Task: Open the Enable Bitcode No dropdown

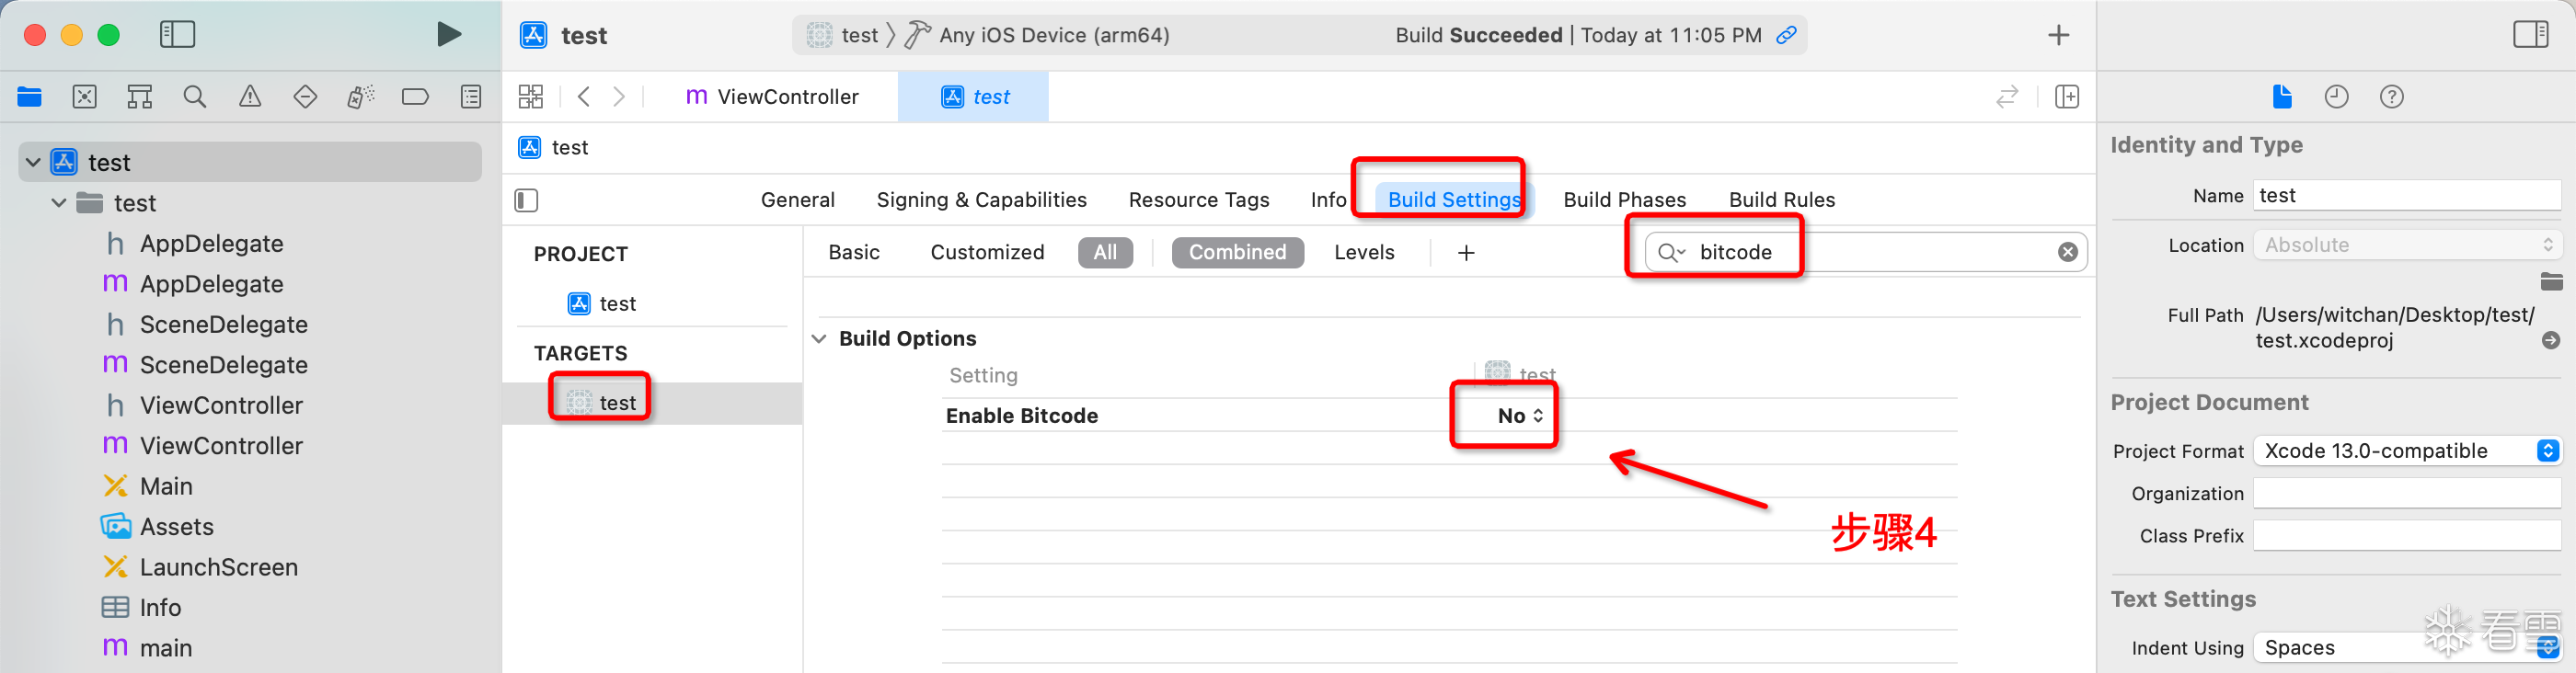Action: tap(1520, 416)
